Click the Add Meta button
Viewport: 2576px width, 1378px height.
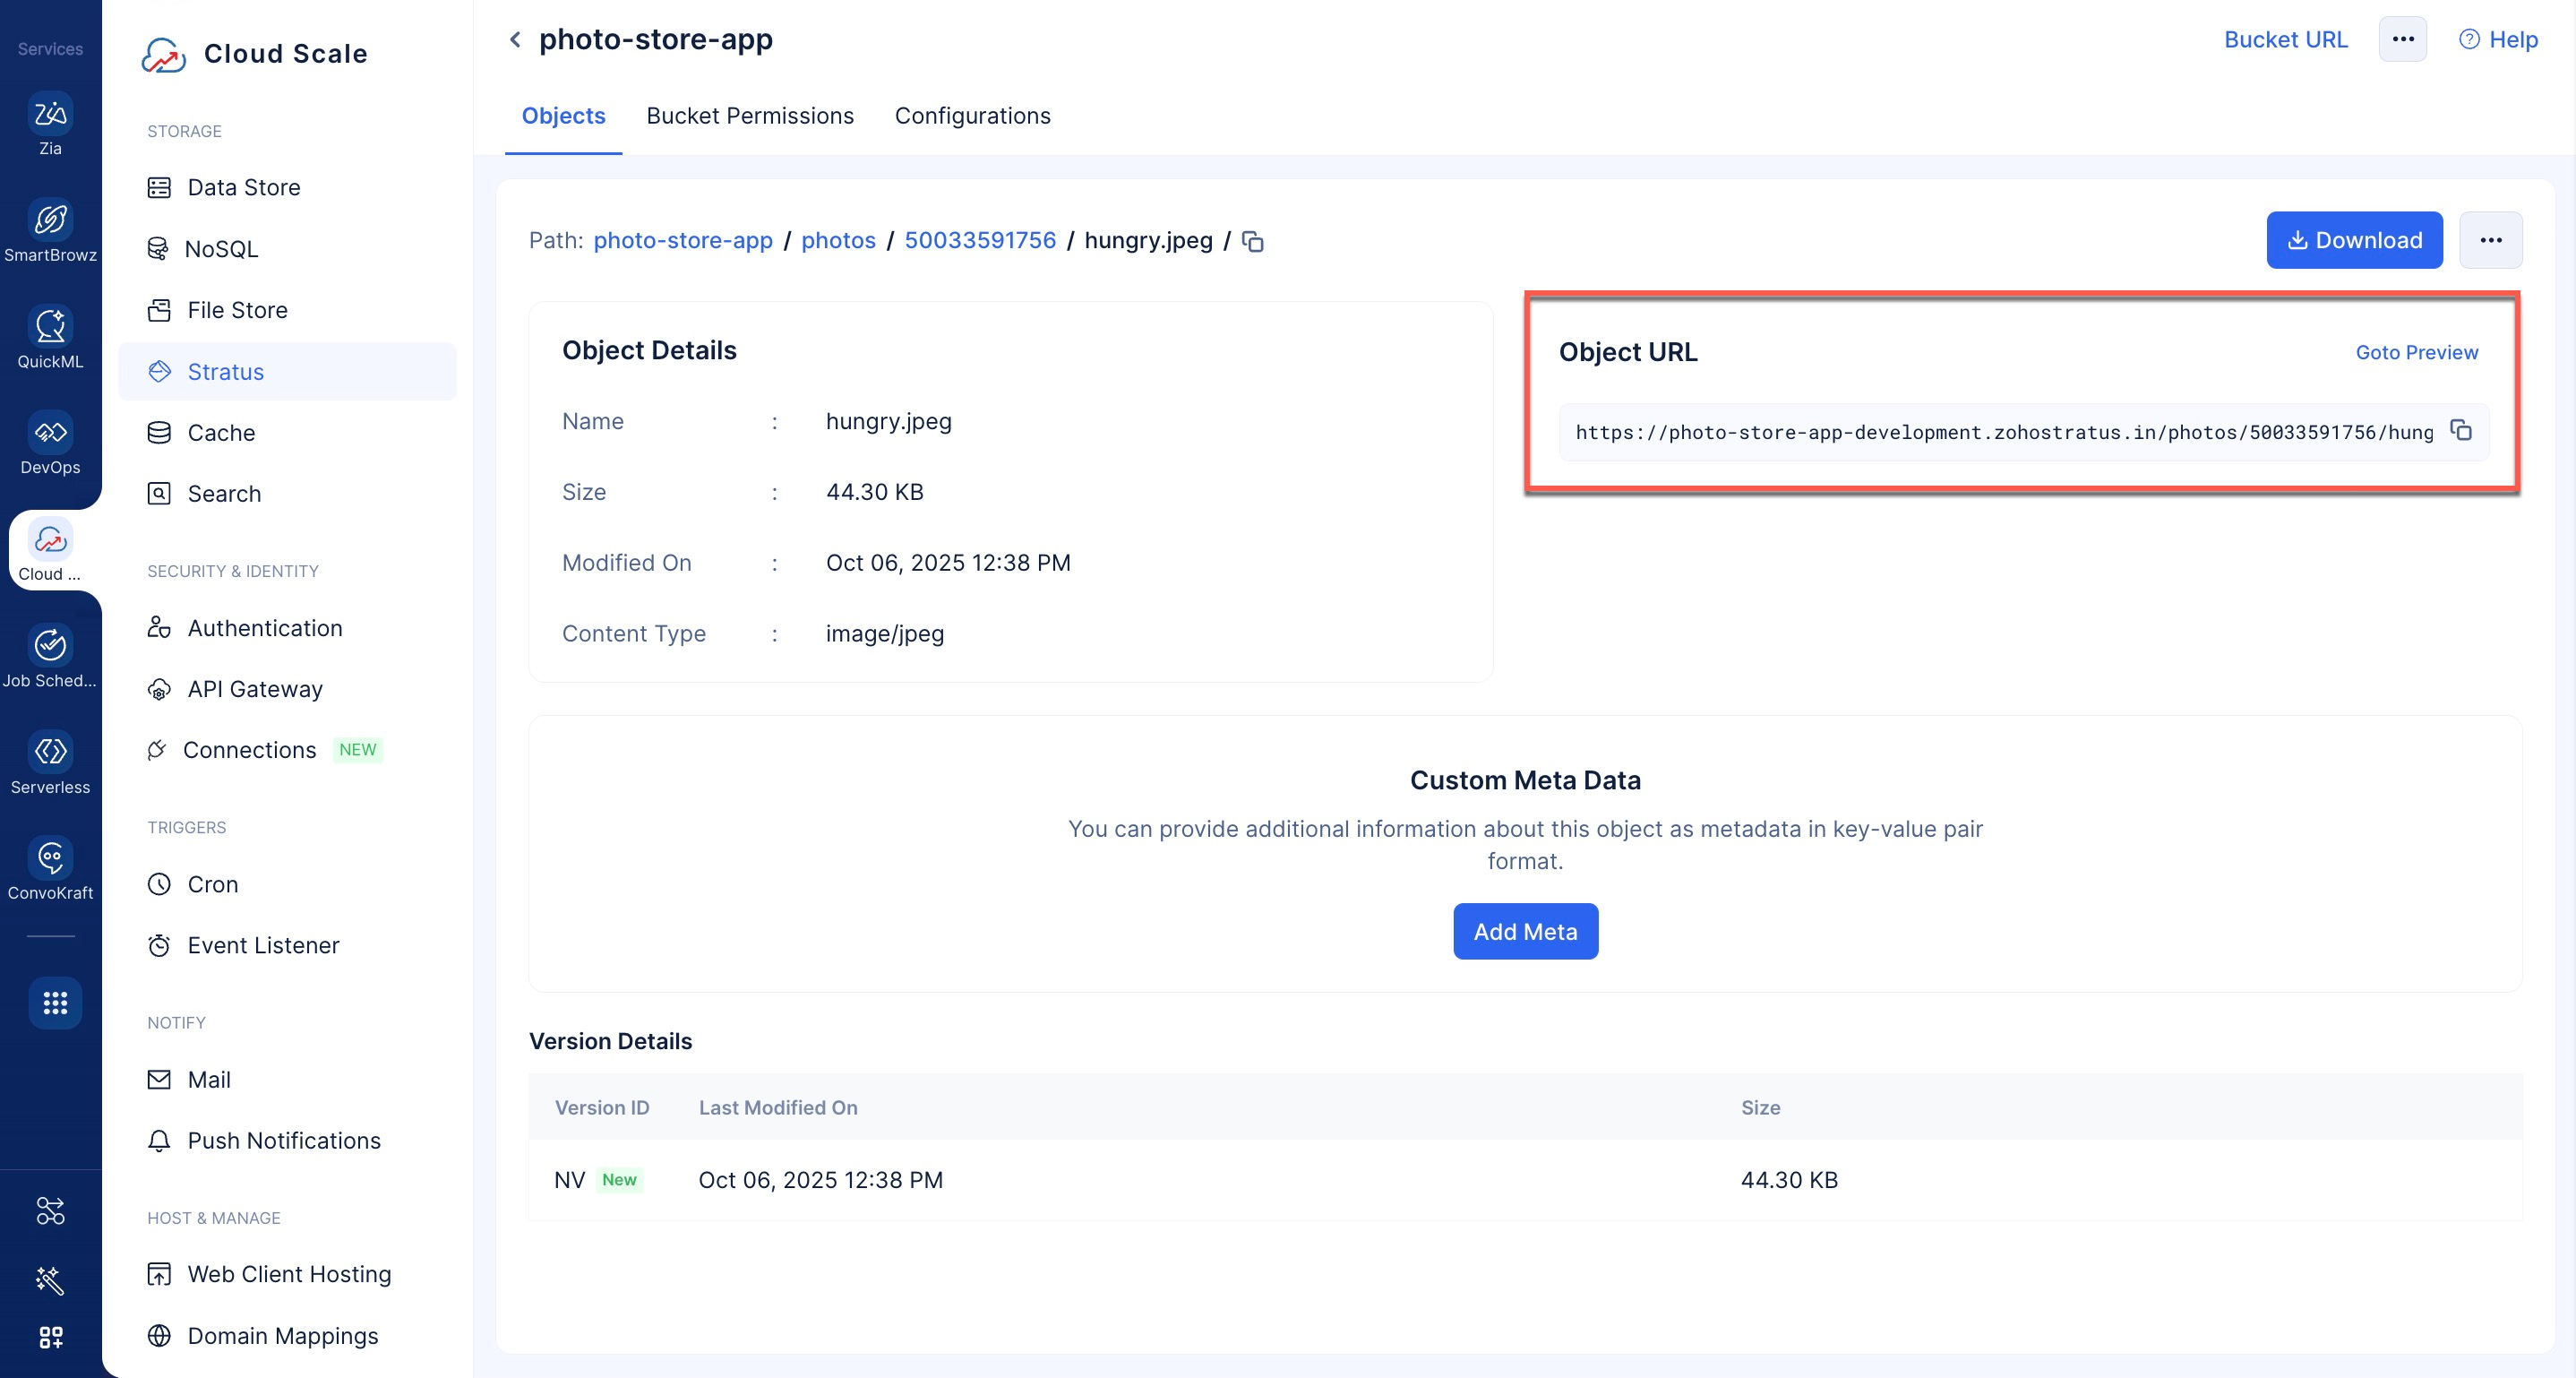[x=1524, y=931]
